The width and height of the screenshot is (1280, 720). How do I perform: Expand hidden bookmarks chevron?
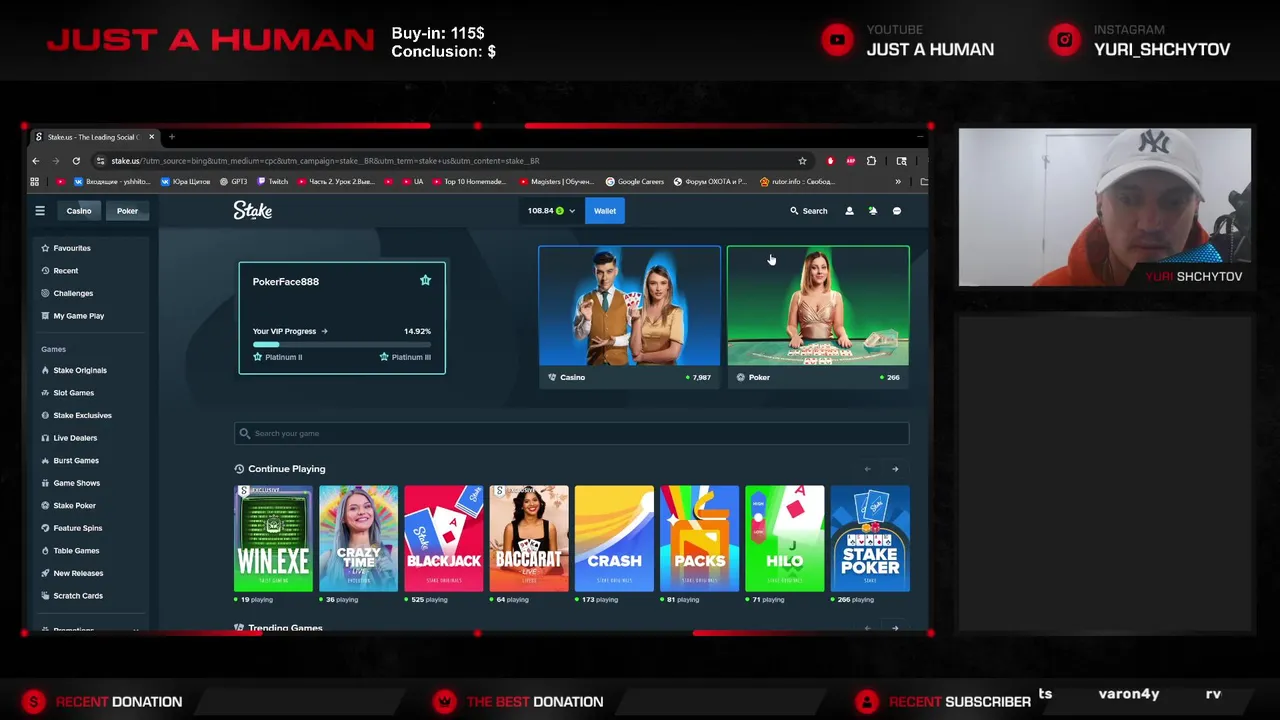coord(897,182)
